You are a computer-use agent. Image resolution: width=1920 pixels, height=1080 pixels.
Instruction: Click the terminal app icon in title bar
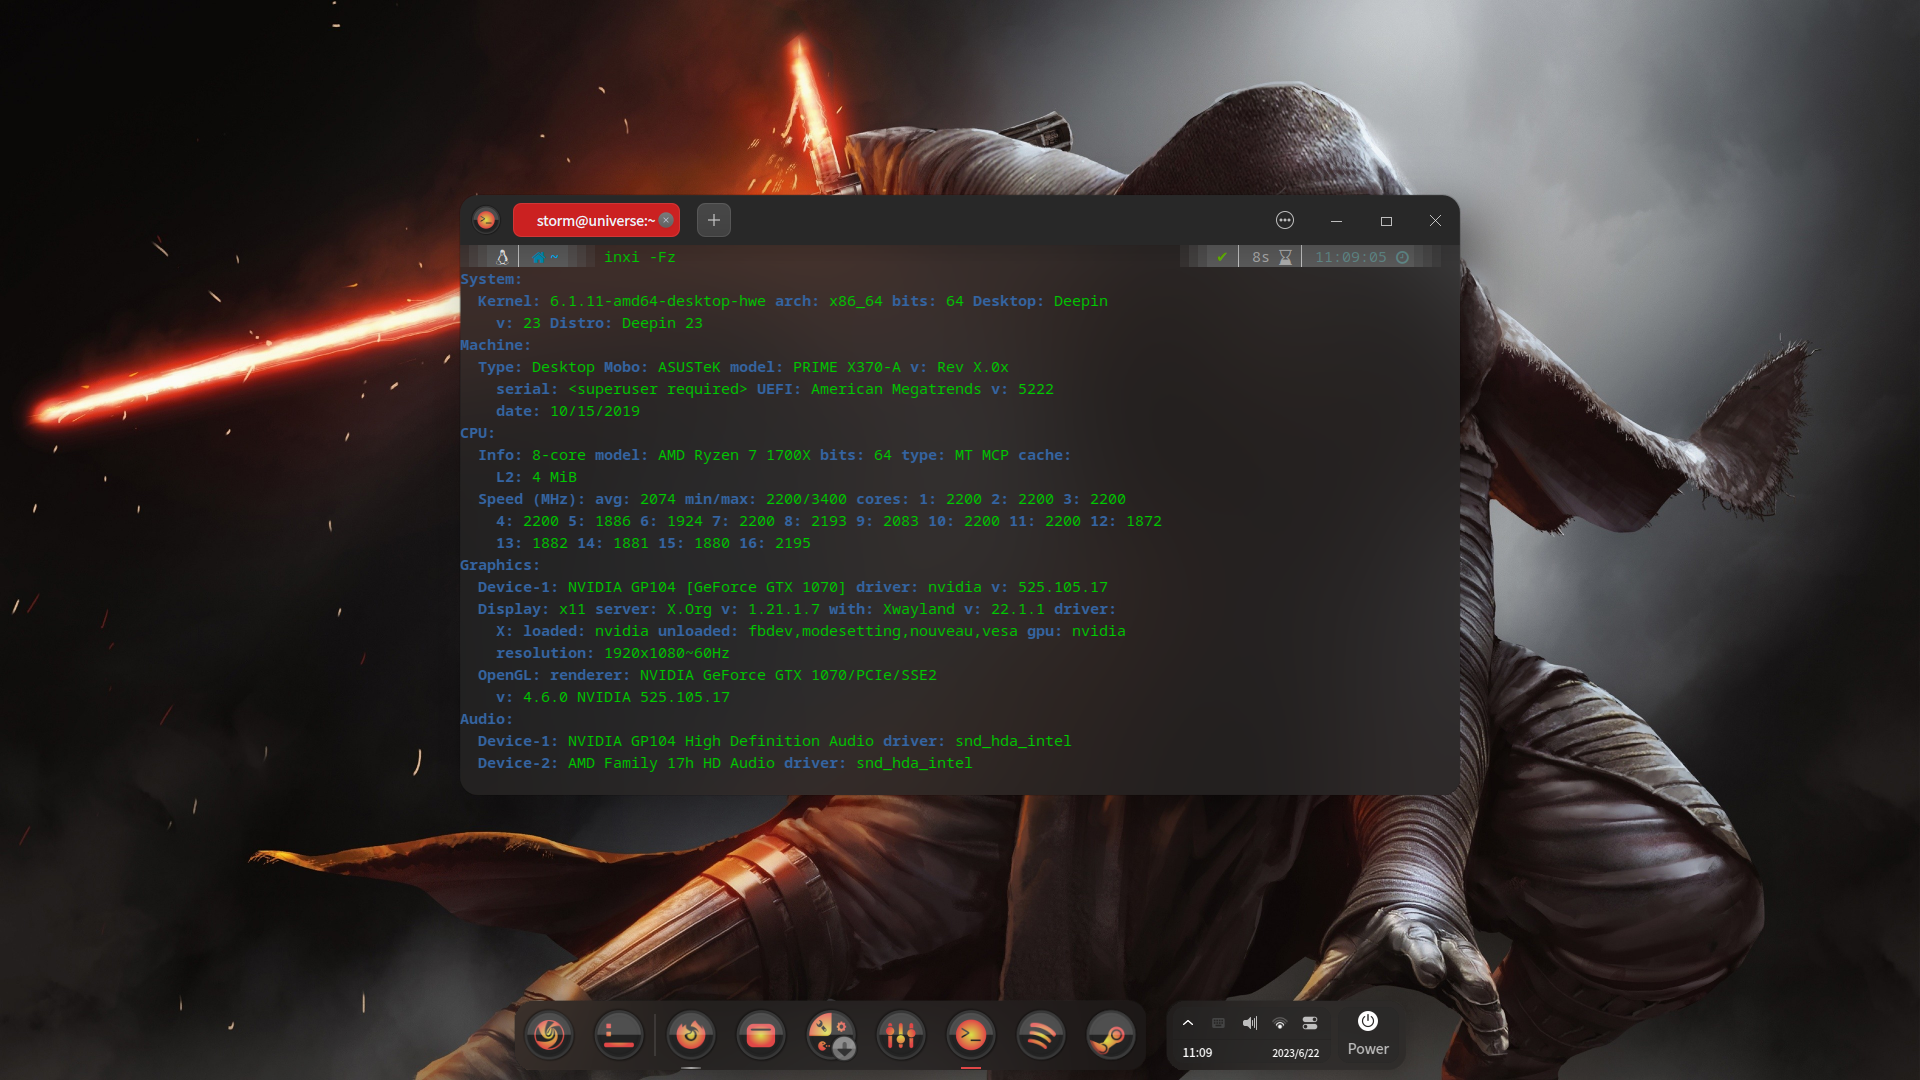coord(486,220)
